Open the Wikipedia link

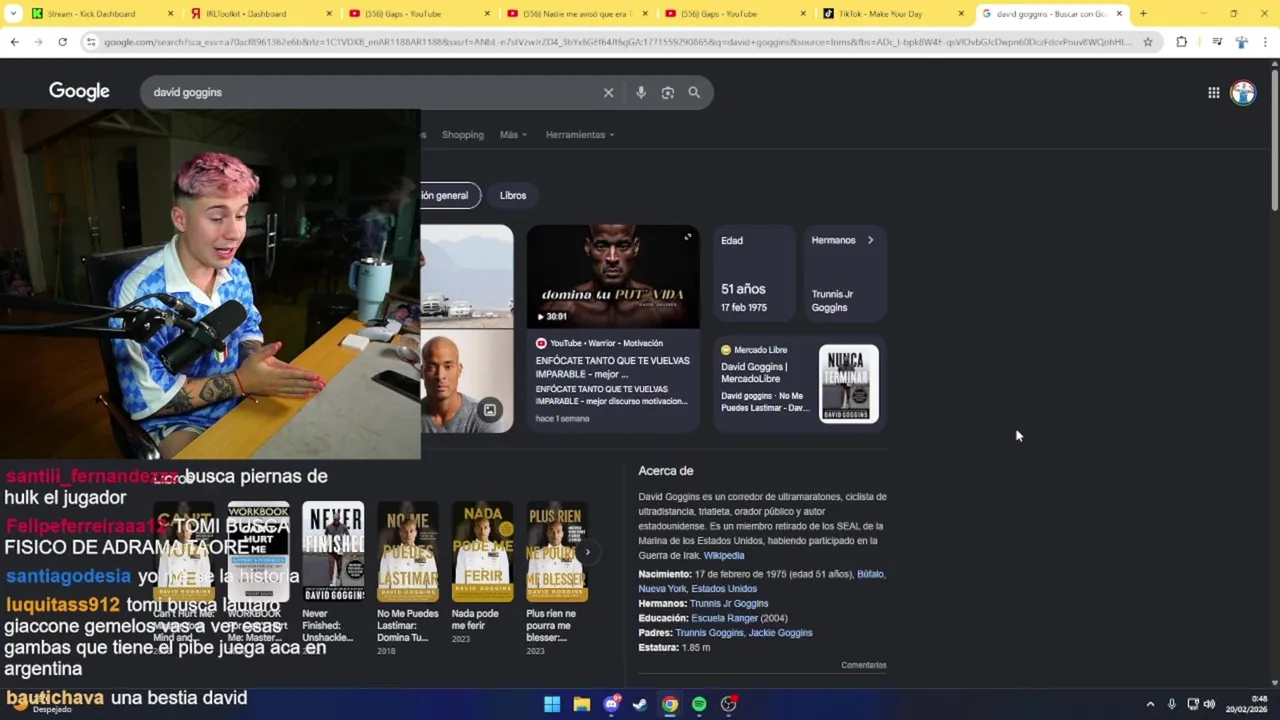point(724,555)
